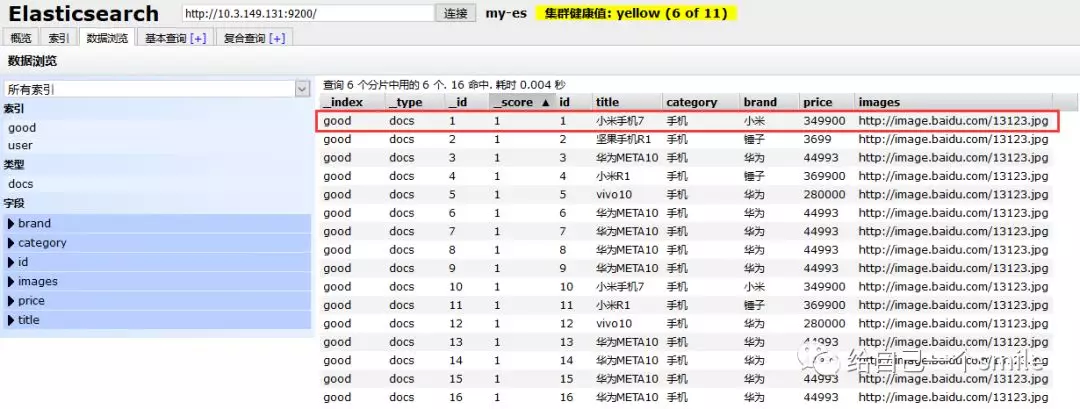Open the 所有索引 index dropdown

click(157, 89)
